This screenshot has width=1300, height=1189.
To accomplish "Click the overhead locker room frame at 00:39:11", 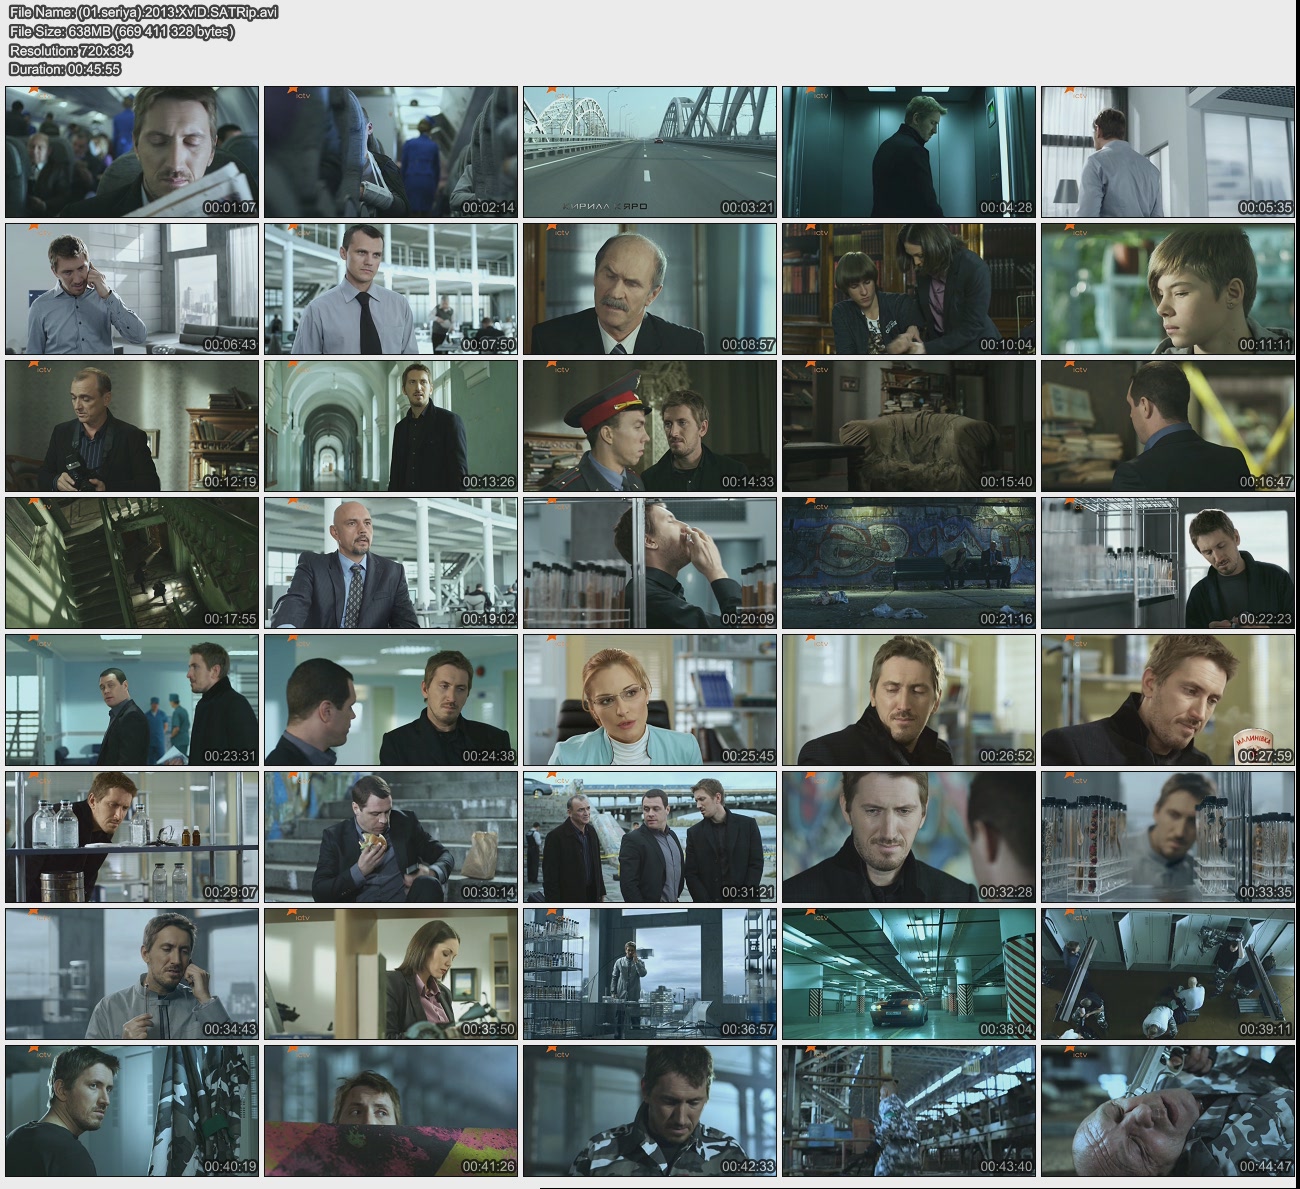I will [1167, 974].
